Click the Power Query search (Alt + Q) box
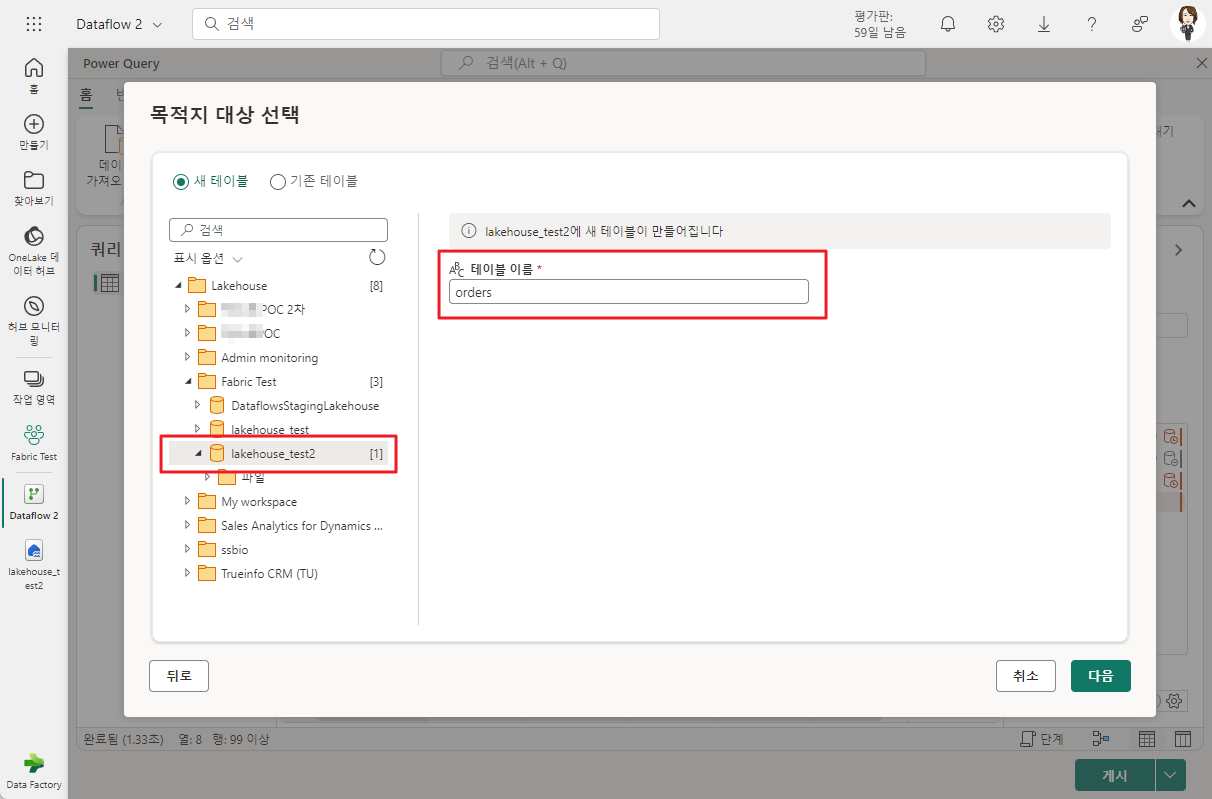The image size is (1212, 799). [x=683, y=63]
